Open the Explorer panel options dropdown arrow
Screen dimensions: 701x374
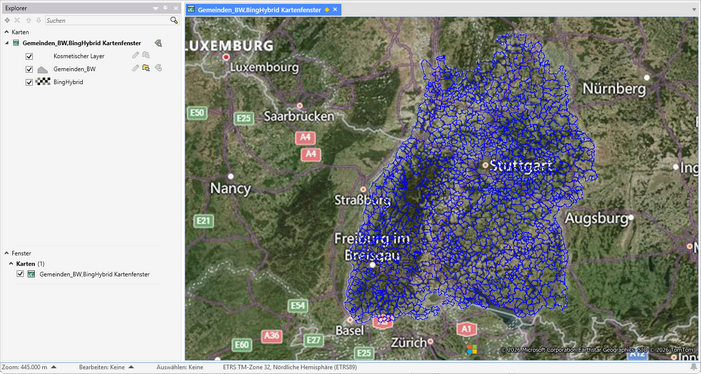coord(156,8)
